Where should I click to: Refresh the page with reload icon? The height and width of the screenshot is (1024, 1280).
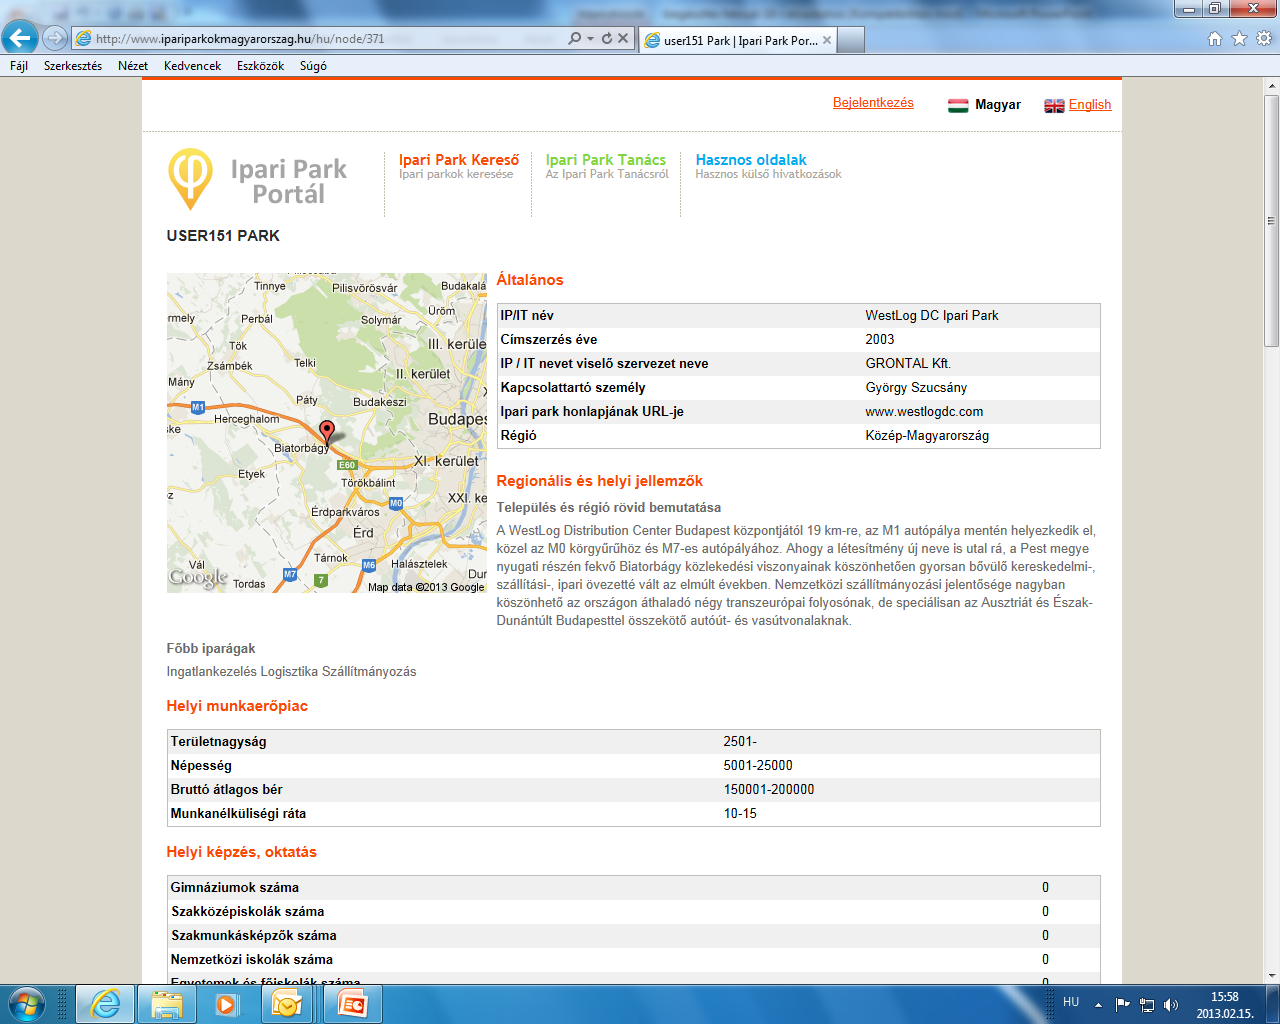606,38
